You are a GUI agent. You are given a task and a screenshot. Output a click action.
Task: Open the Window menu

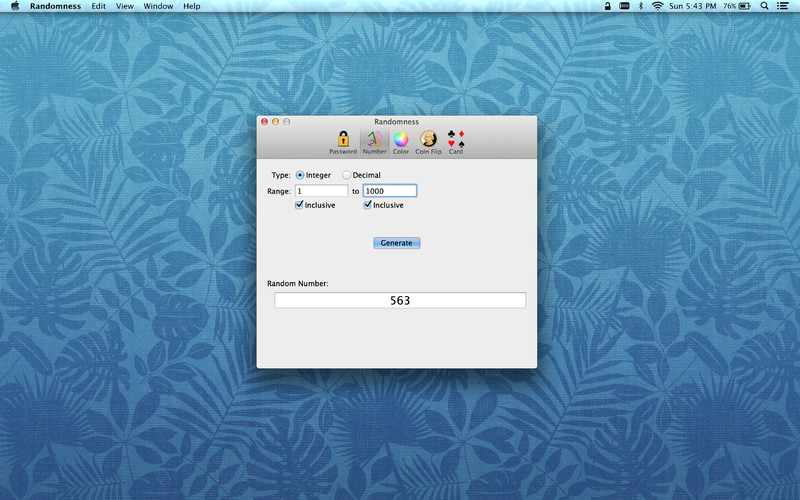pos(158,6)
